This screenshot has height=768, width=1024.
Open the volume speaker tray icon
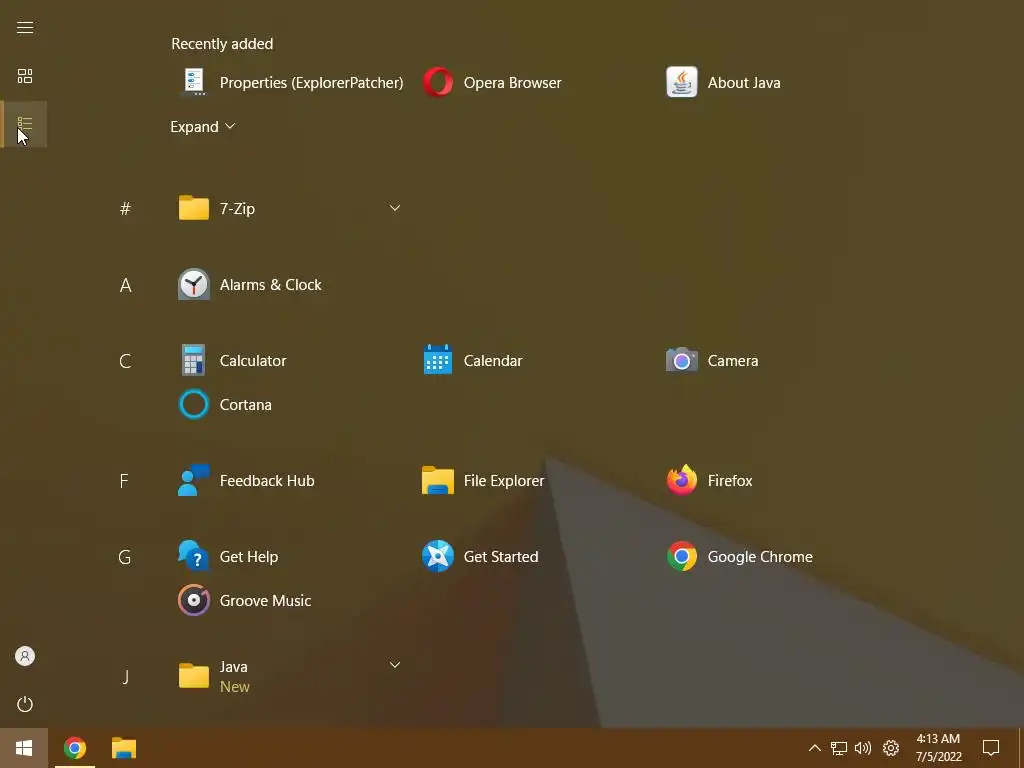[x=863, y=748]
